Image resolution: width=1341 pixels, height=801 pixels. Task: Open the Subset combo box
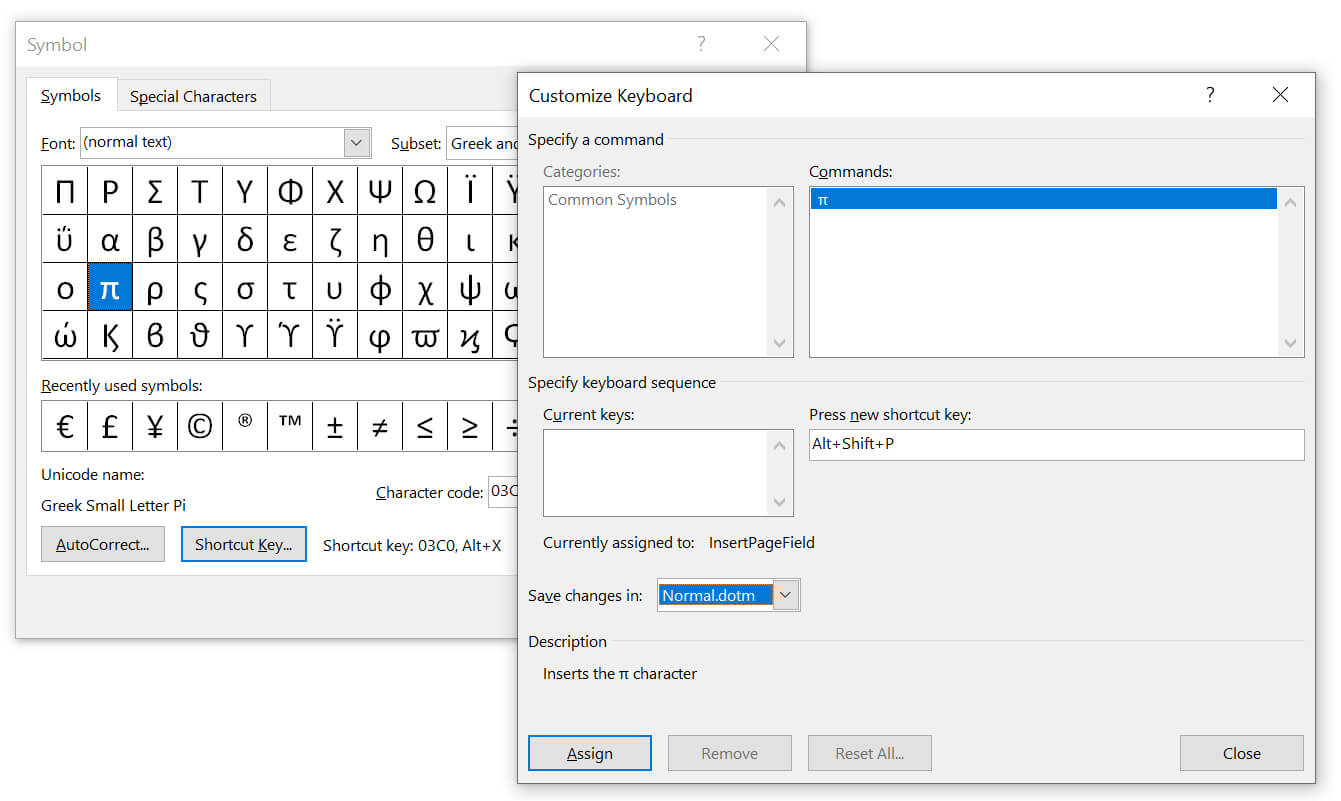[x=482, y=144]
